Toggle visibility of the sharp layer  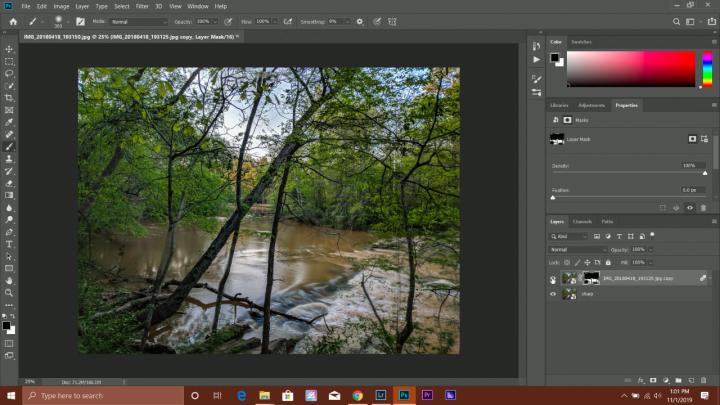[x=553, y=294]
